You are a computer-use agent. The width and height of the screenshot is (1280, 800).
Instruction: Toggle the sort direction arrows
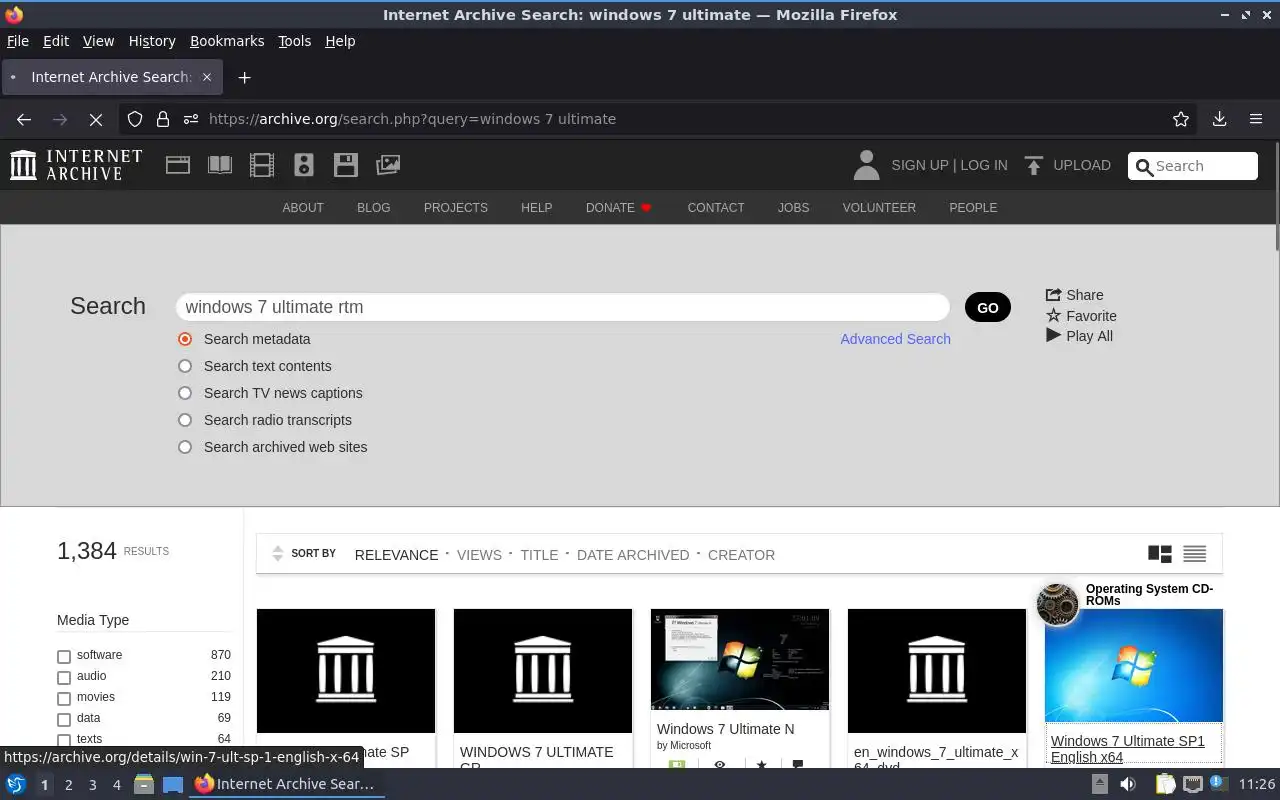(x=277, y=554)
